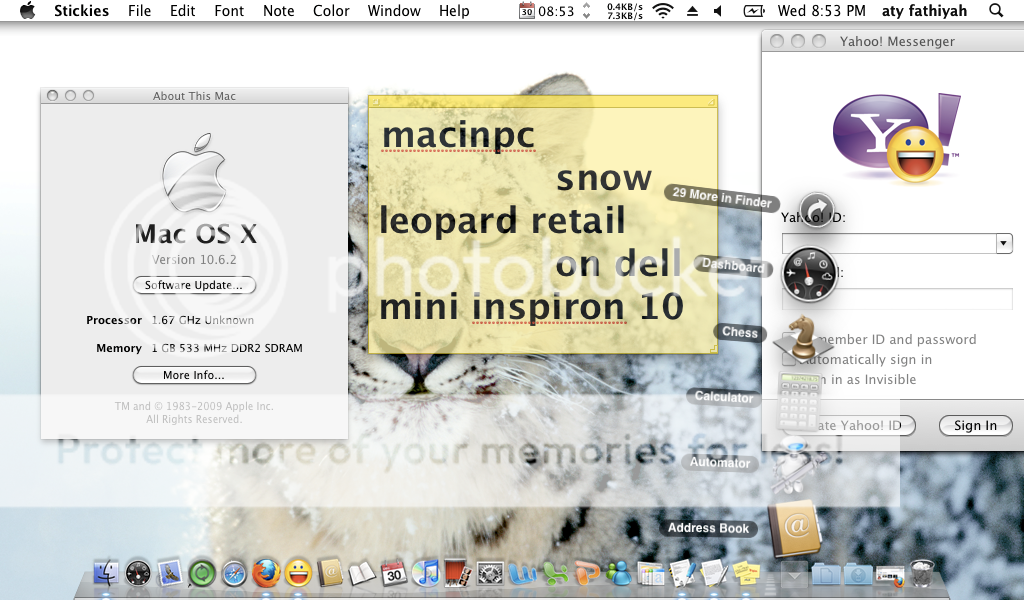Screen dimensions: 1024x600
Task: Expand the Yahoo! ID dropdown arrow
Action: pos(1004,244)
